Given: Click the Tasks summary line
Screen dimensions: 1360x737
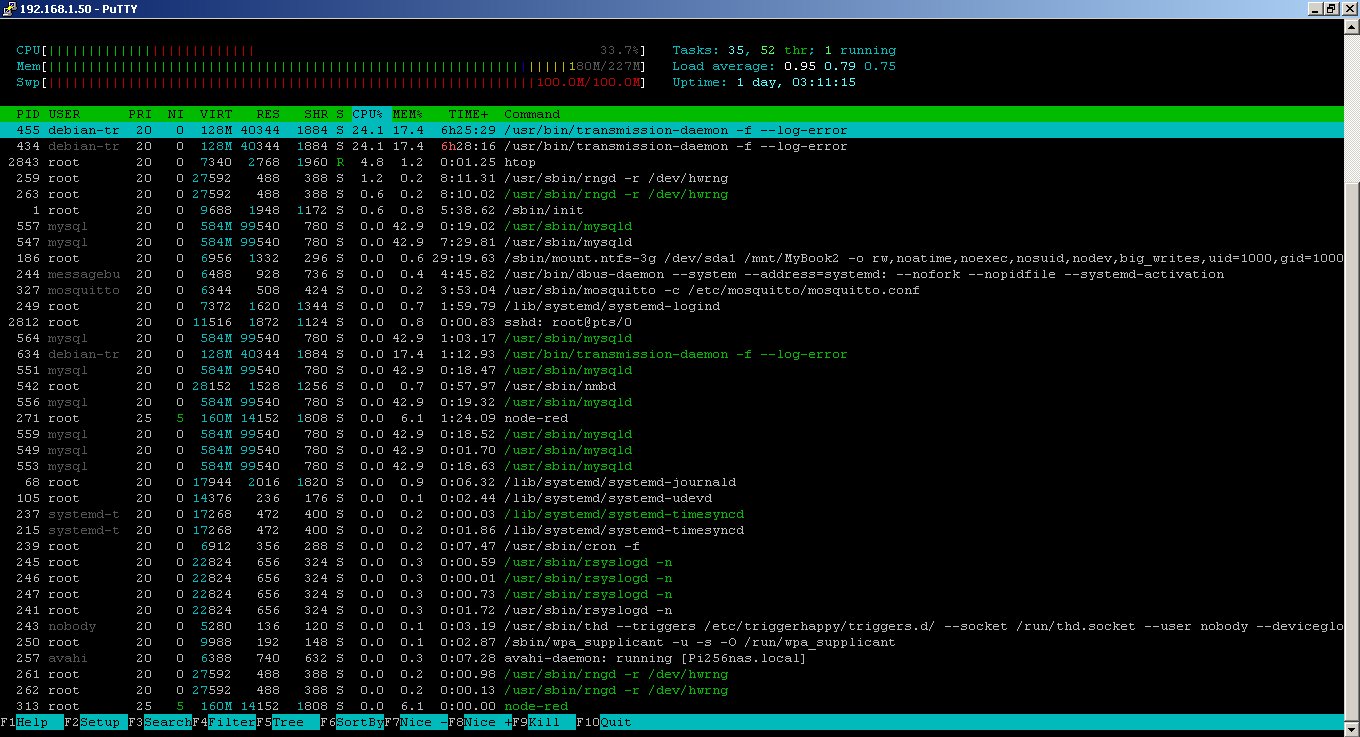Looking at the screenshot, I should (x=784, y=50).
